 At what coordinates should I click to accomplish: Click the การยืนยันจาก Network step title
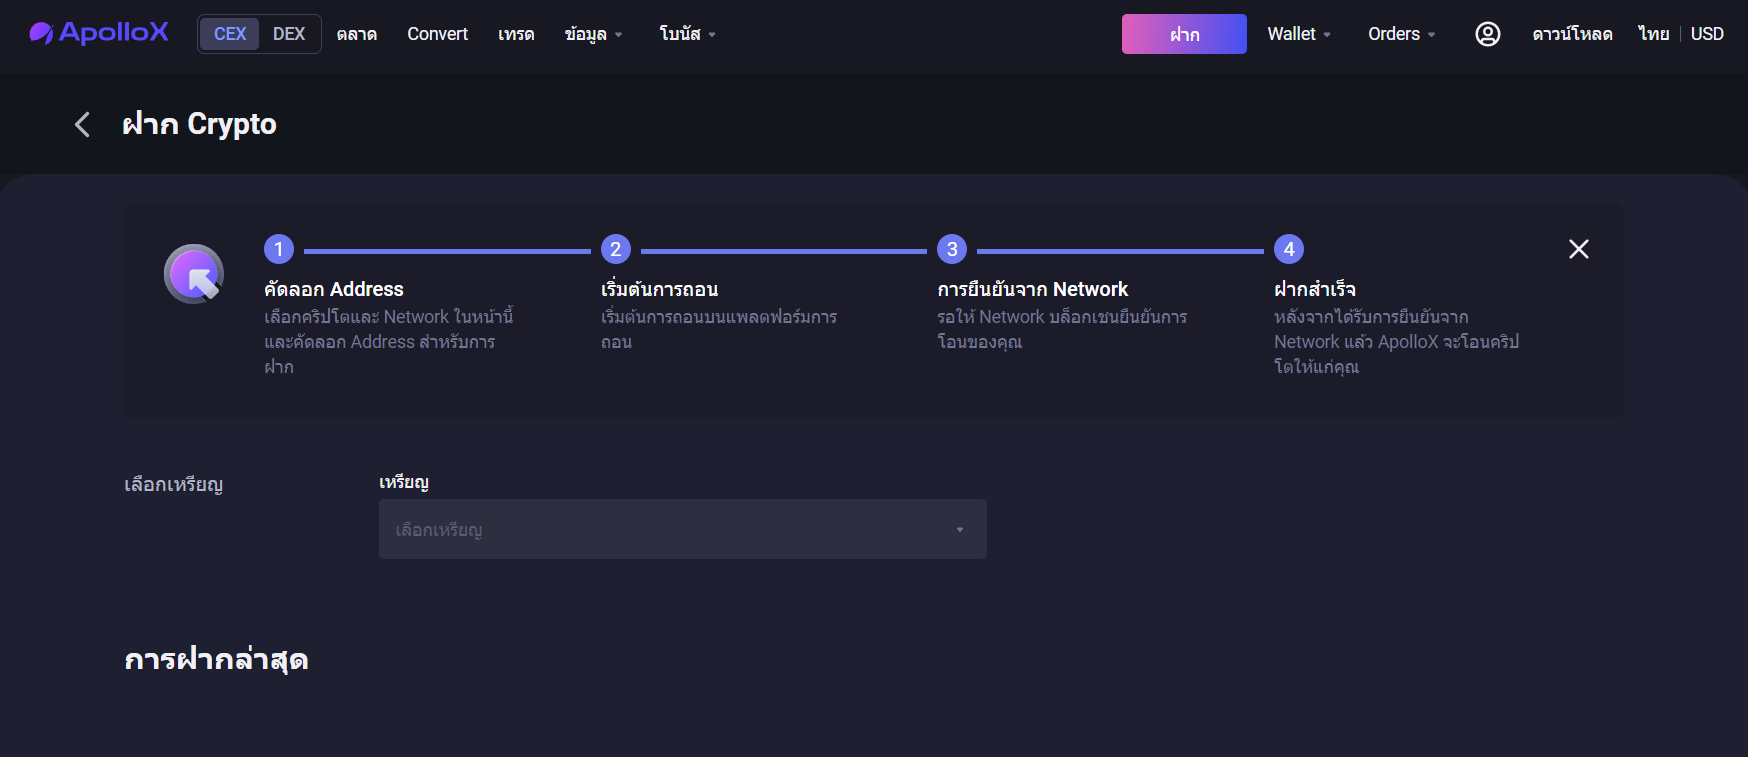1033,289
